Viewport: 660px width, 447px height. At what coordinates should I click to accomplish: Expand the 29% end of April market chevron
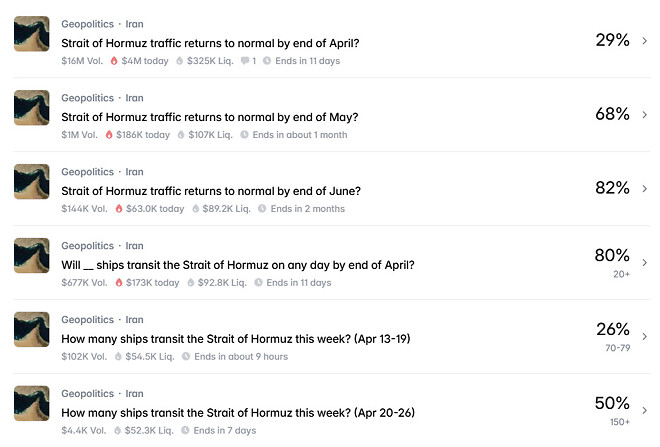(645, 41)
